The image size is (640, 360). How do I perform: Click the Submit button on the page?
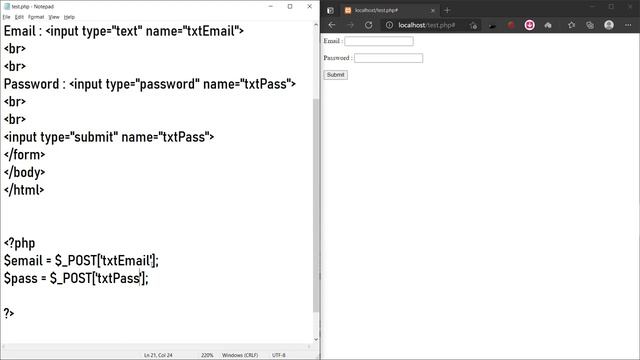336,75
